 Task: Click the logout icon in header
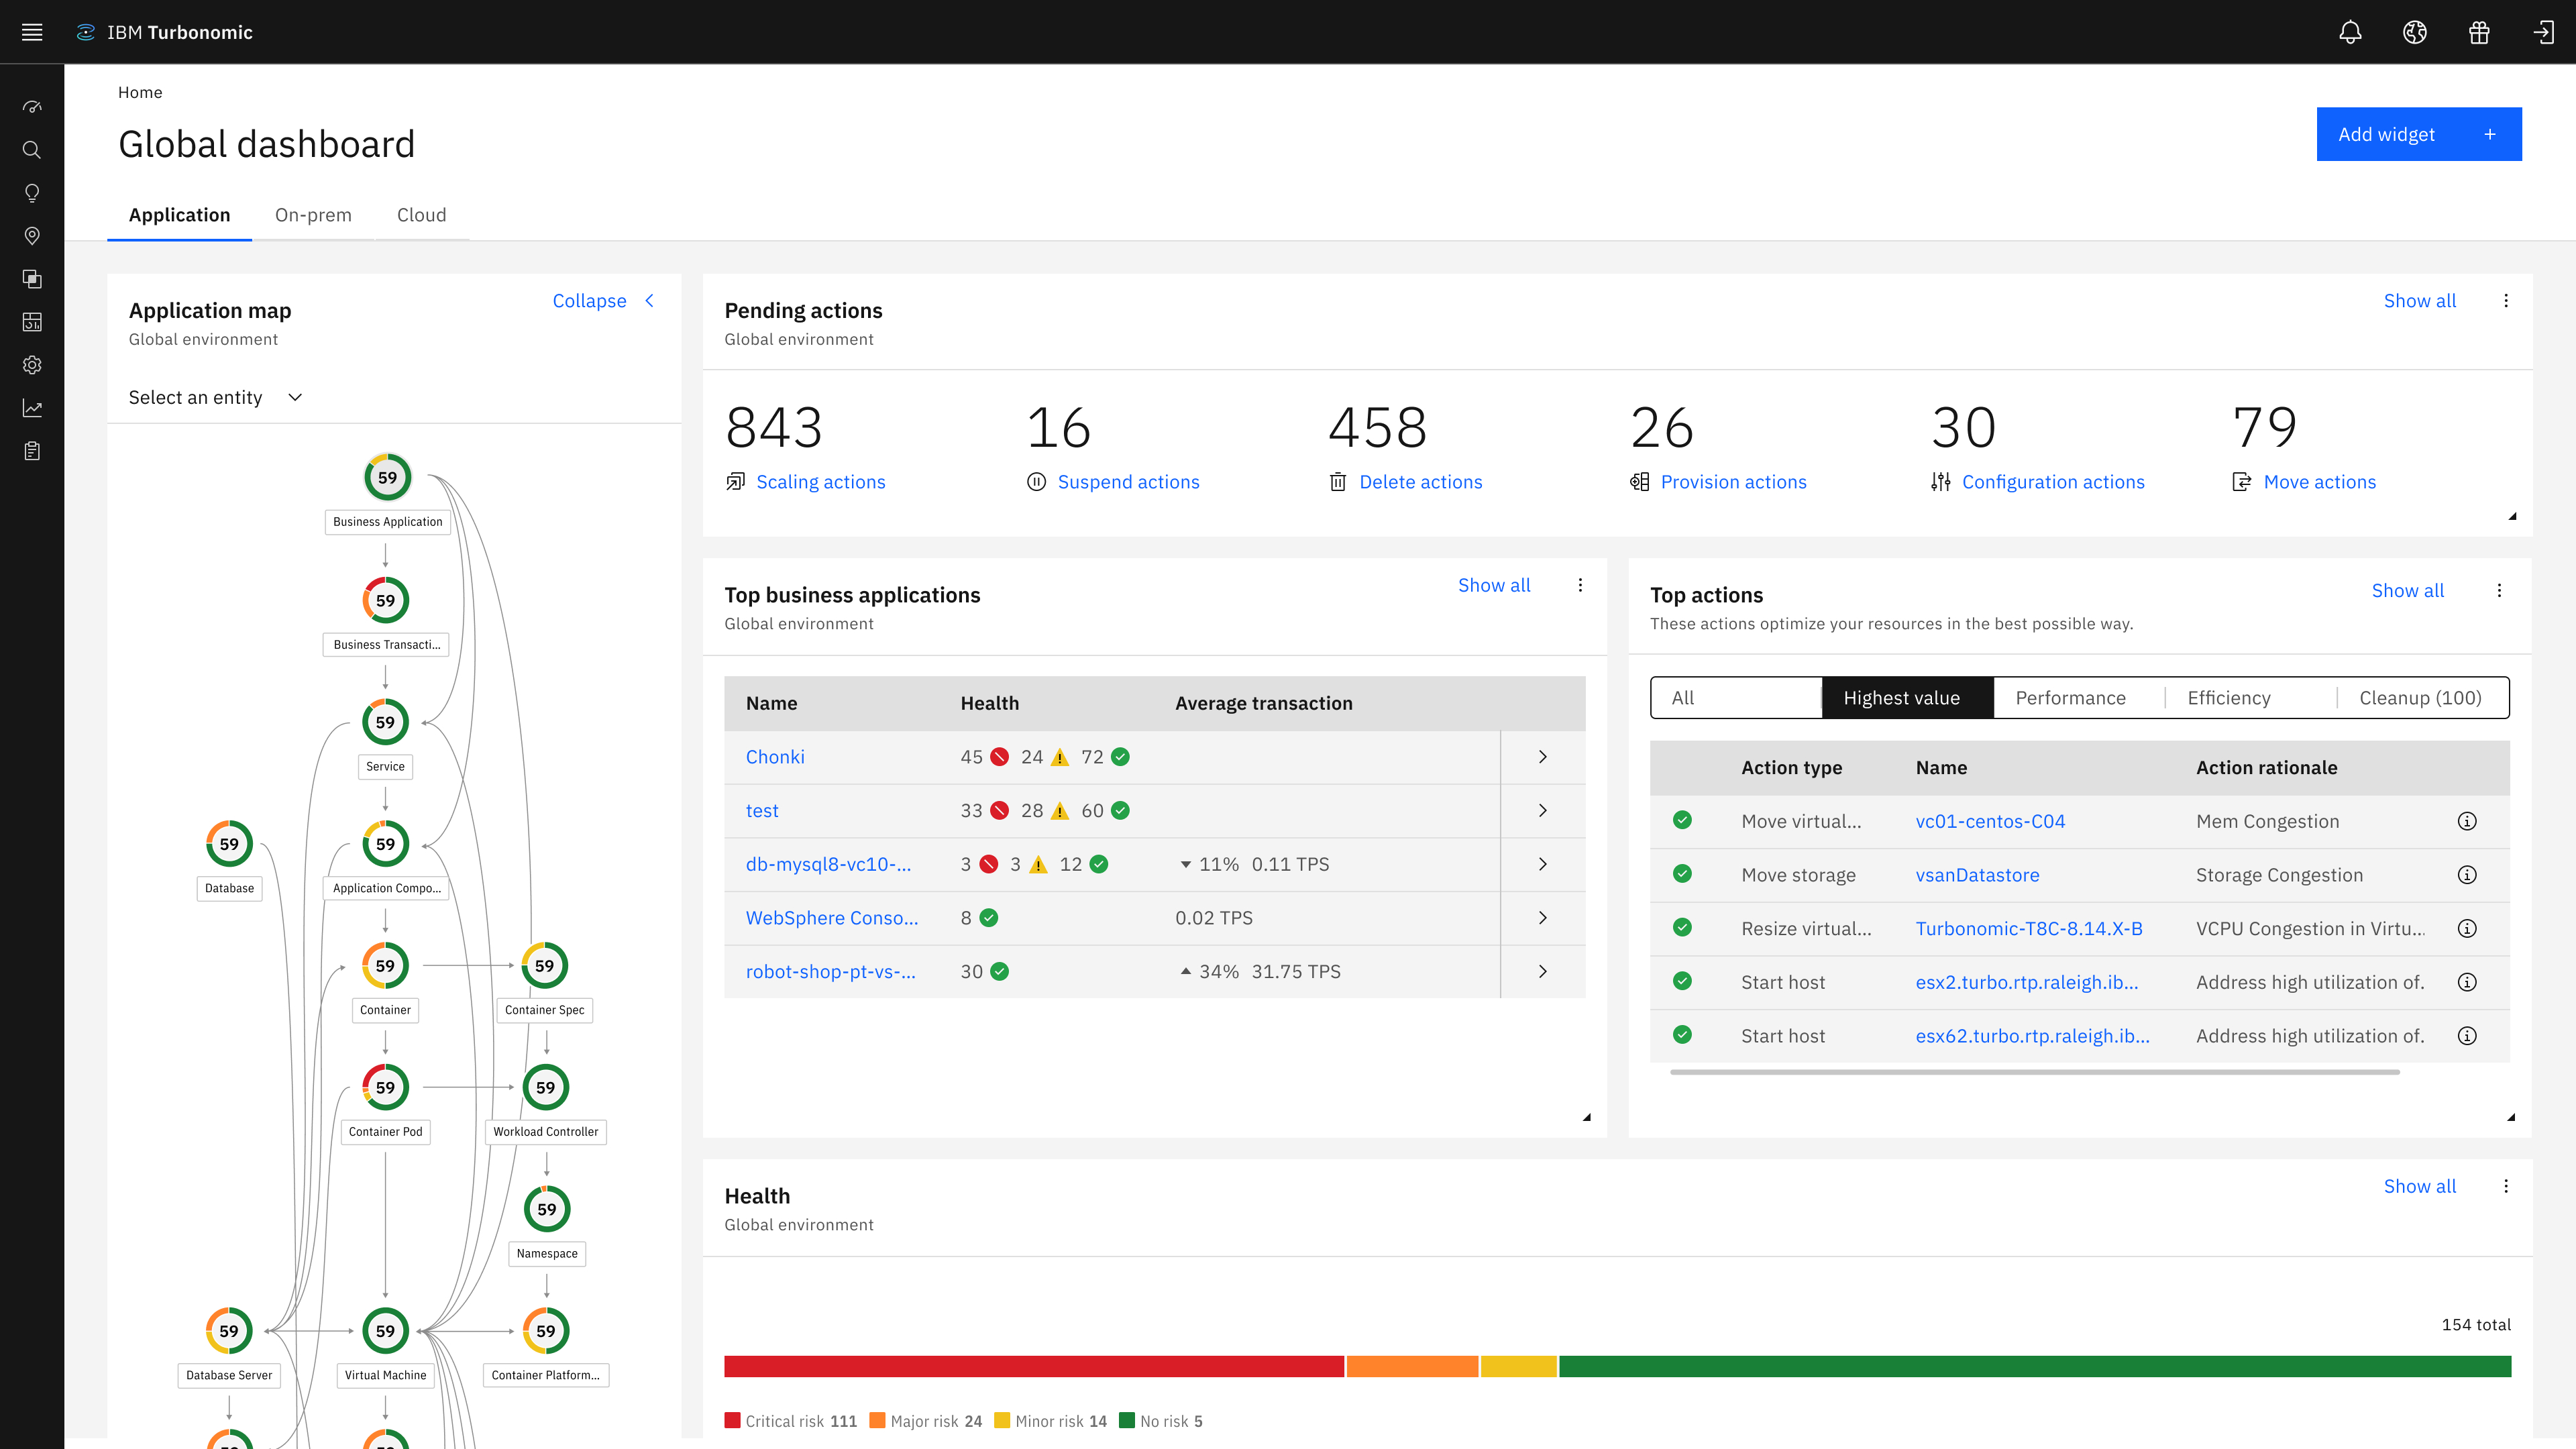point(2543,32)
